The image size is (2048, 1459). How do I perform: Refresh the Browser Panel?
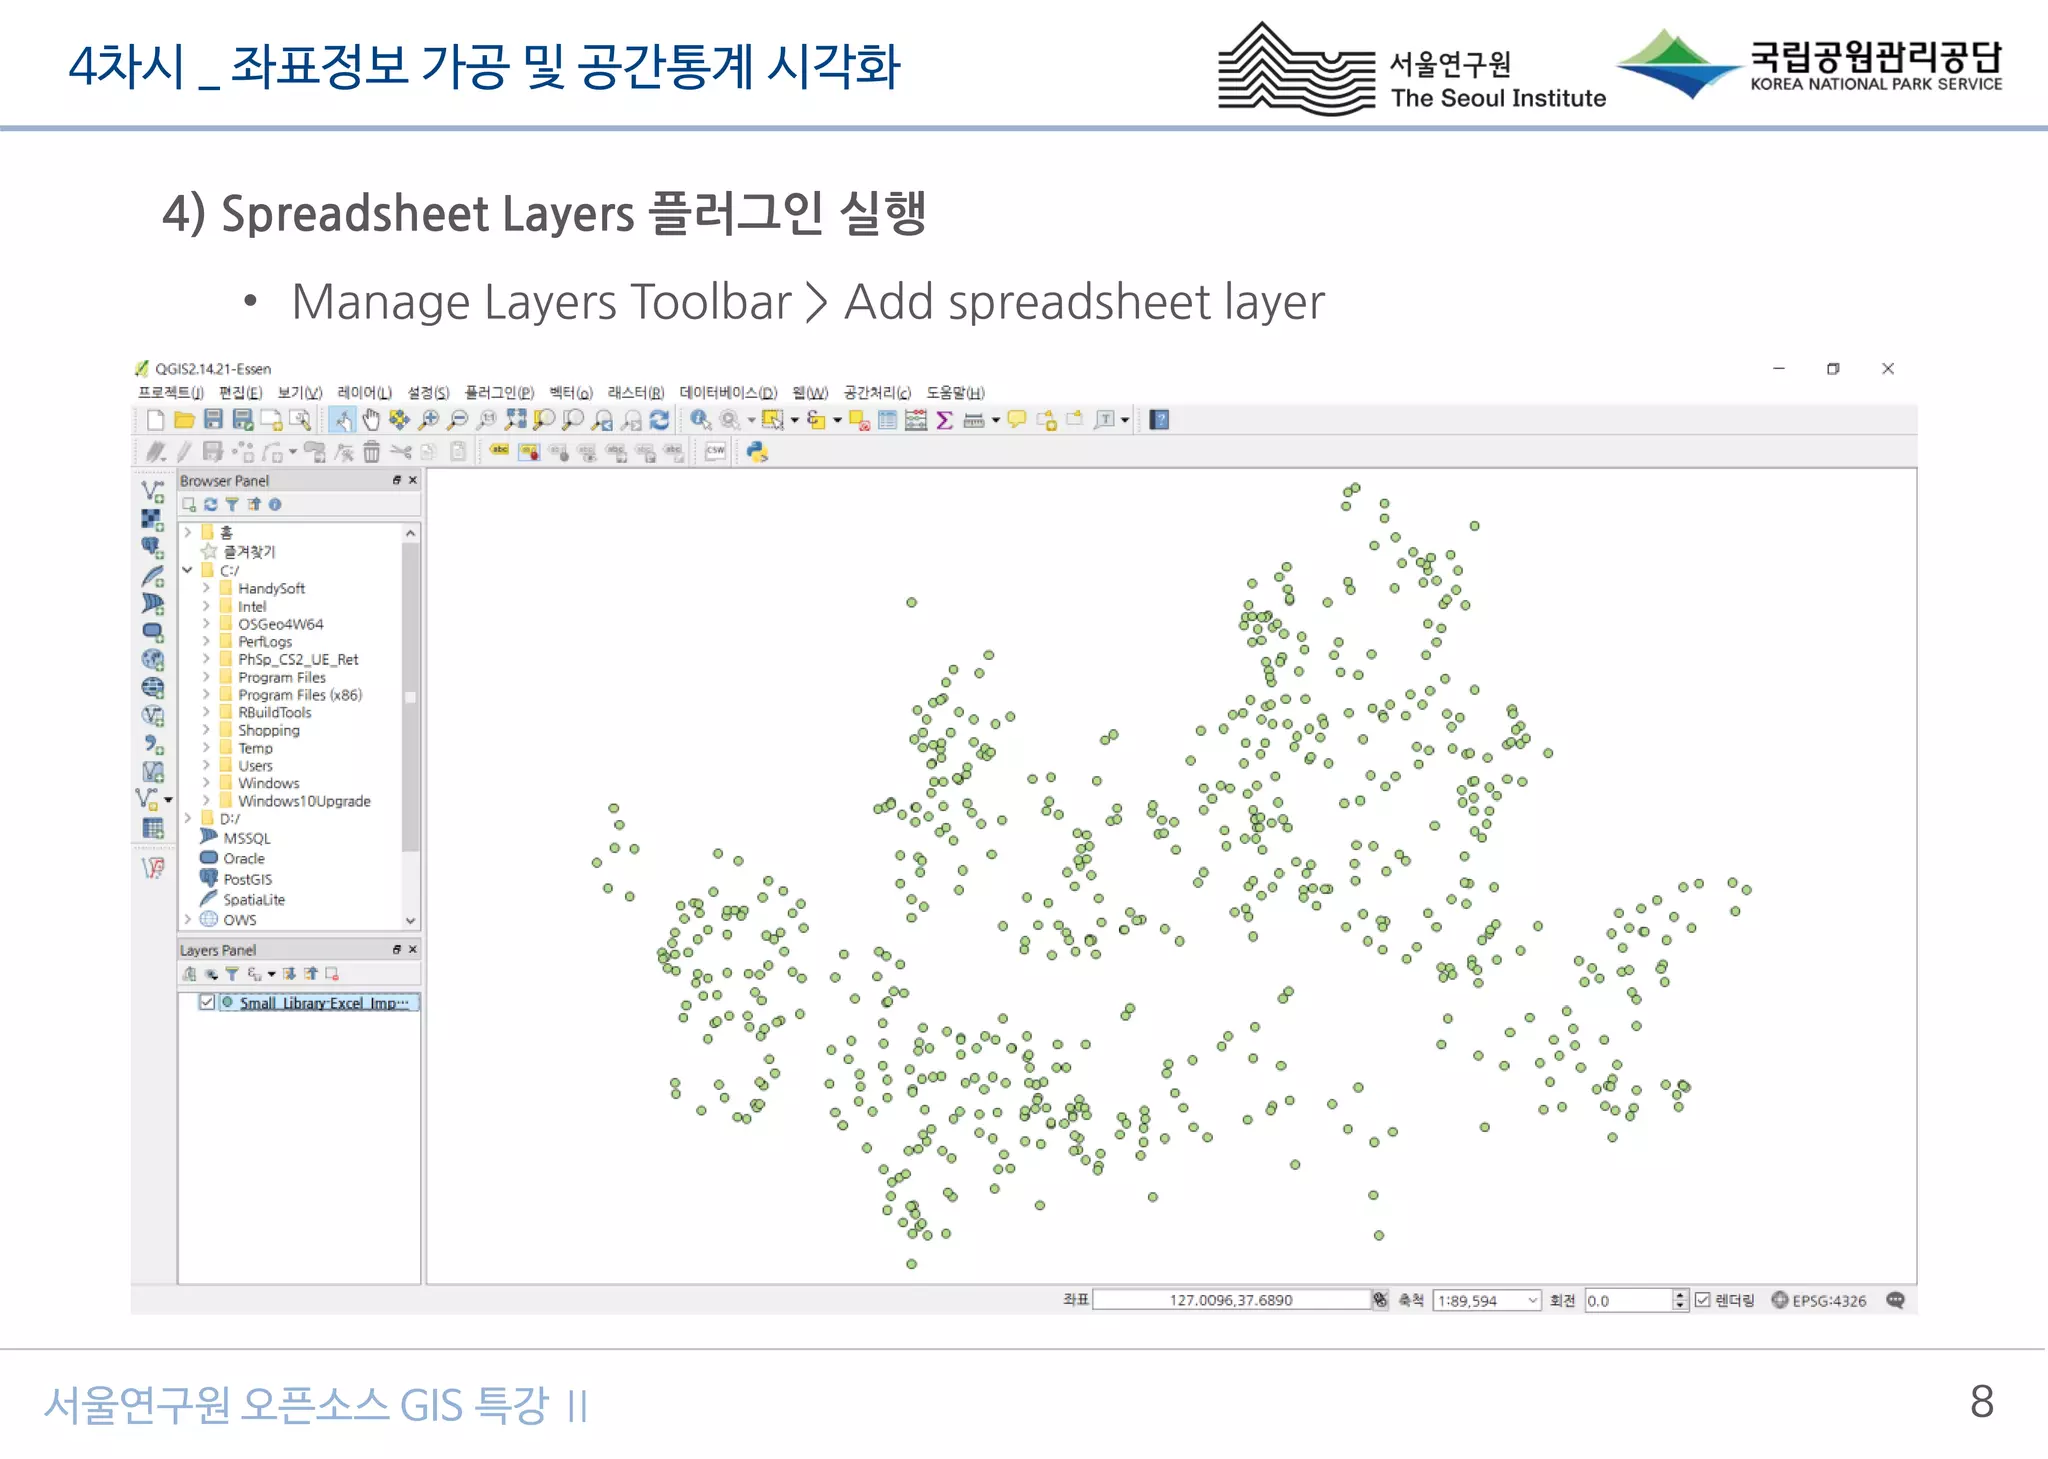click(x=210, y=505)
